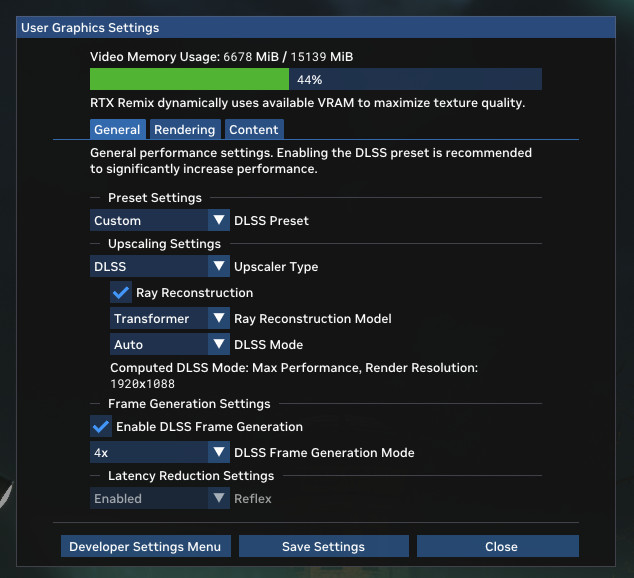Select the General tab
The height and width of the screenshot is (578, 634).
click(x=117, y=129)
